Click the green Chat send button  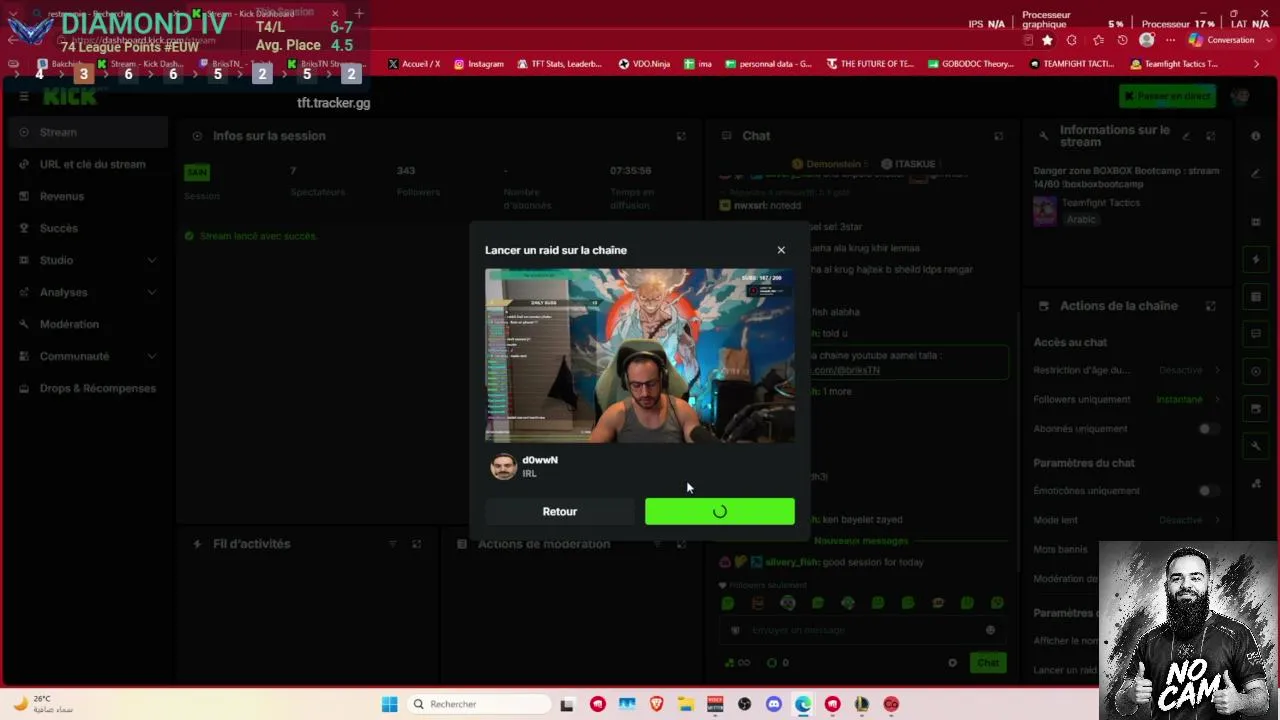(988, 663)
